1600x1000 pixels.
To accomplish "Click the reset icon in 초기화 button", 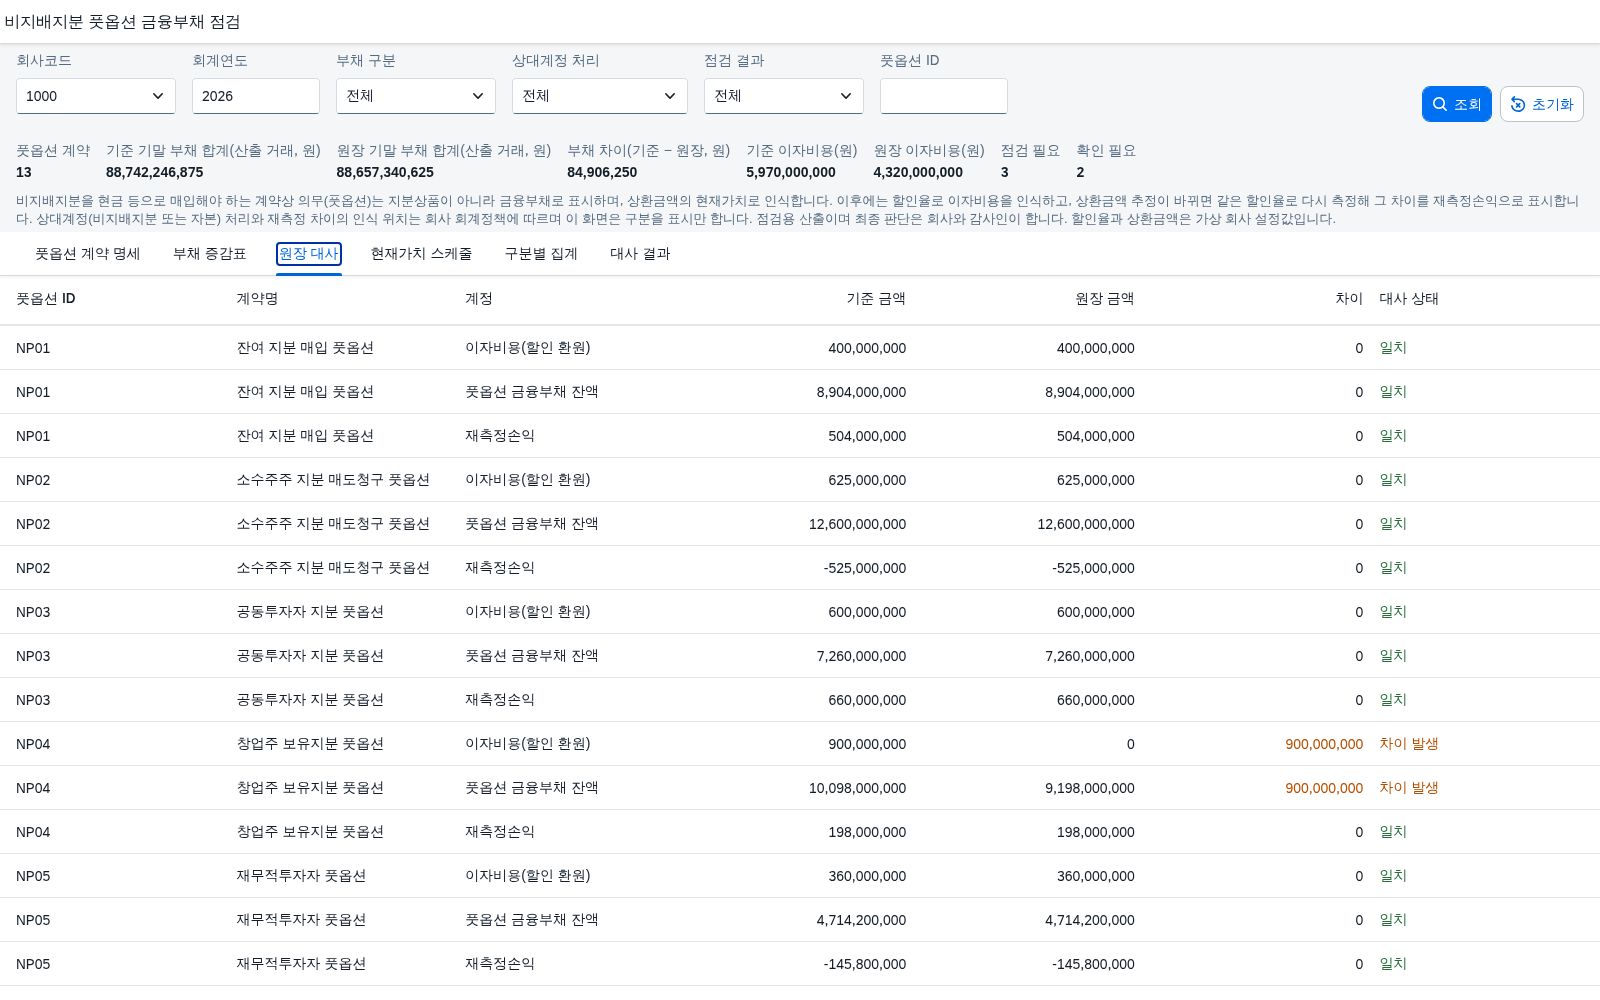I will [1518, 104].
